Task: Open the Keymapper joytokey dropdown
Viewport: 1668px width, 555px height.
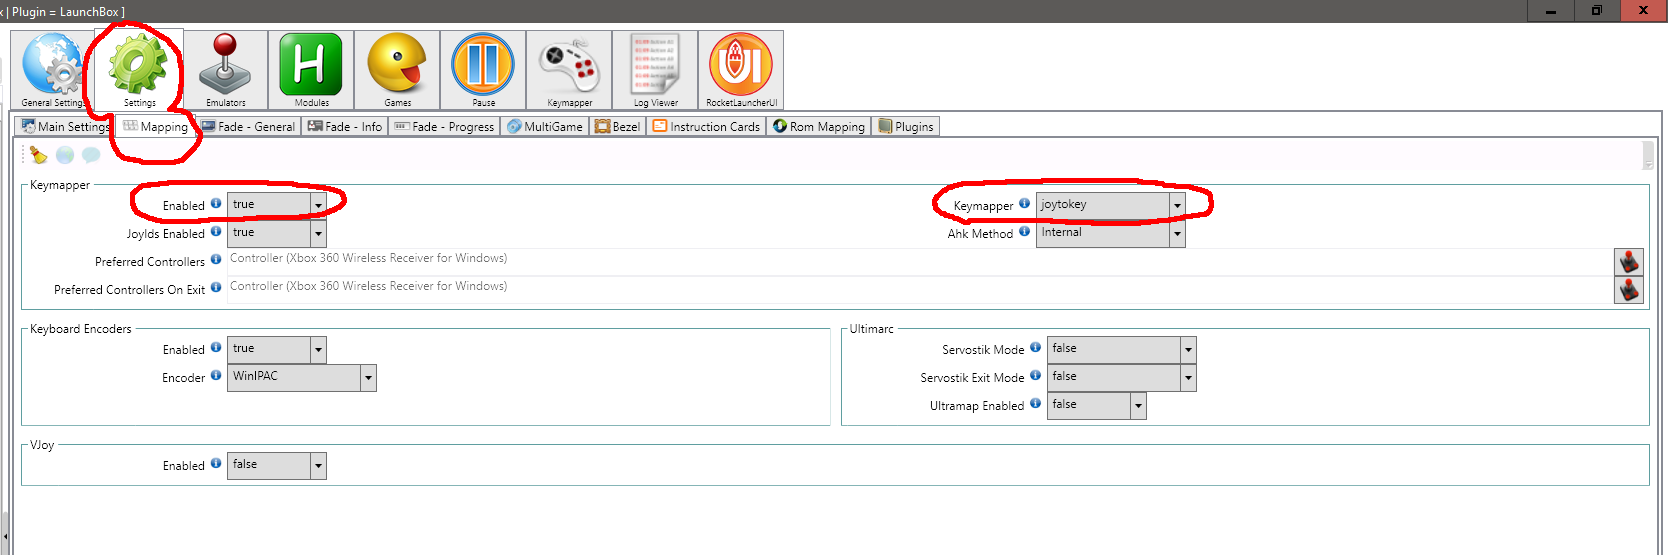Action: [x=1177, y=205]
